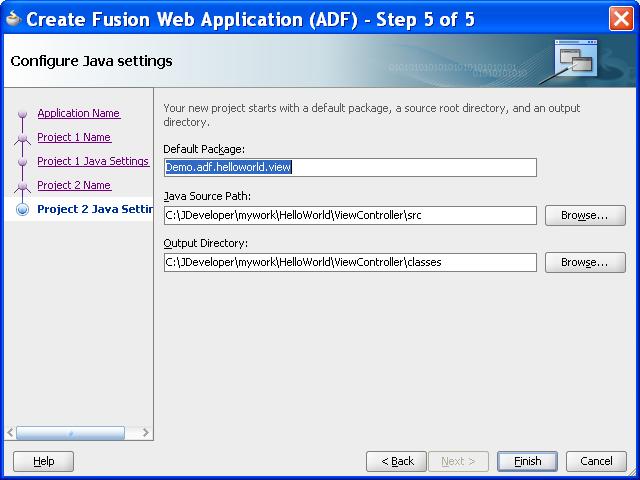Image resolution: width=640 pixels, height=480 pixels.
Task: Click the step list scroll right arrow
Action: [x=145, y=432]
